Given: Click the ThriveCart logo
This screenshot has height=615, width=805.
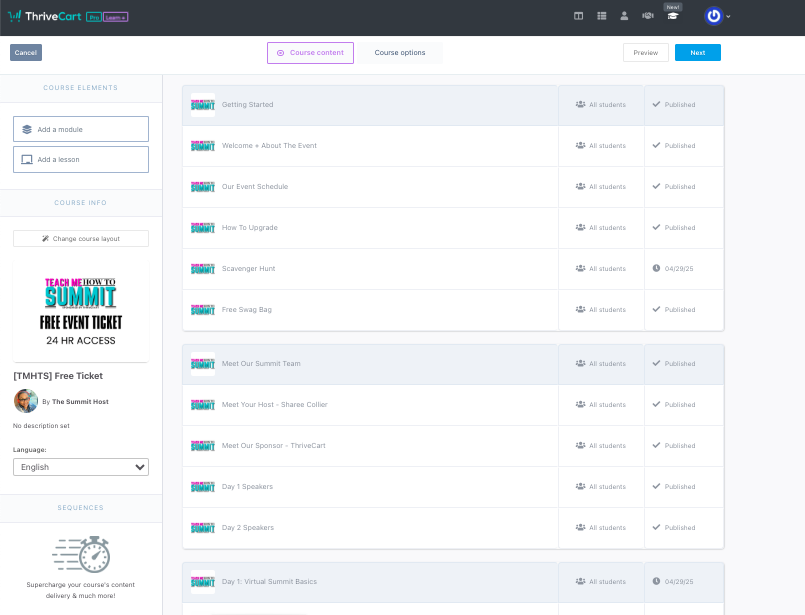Looking at the screenshot, I should point(45,16).
